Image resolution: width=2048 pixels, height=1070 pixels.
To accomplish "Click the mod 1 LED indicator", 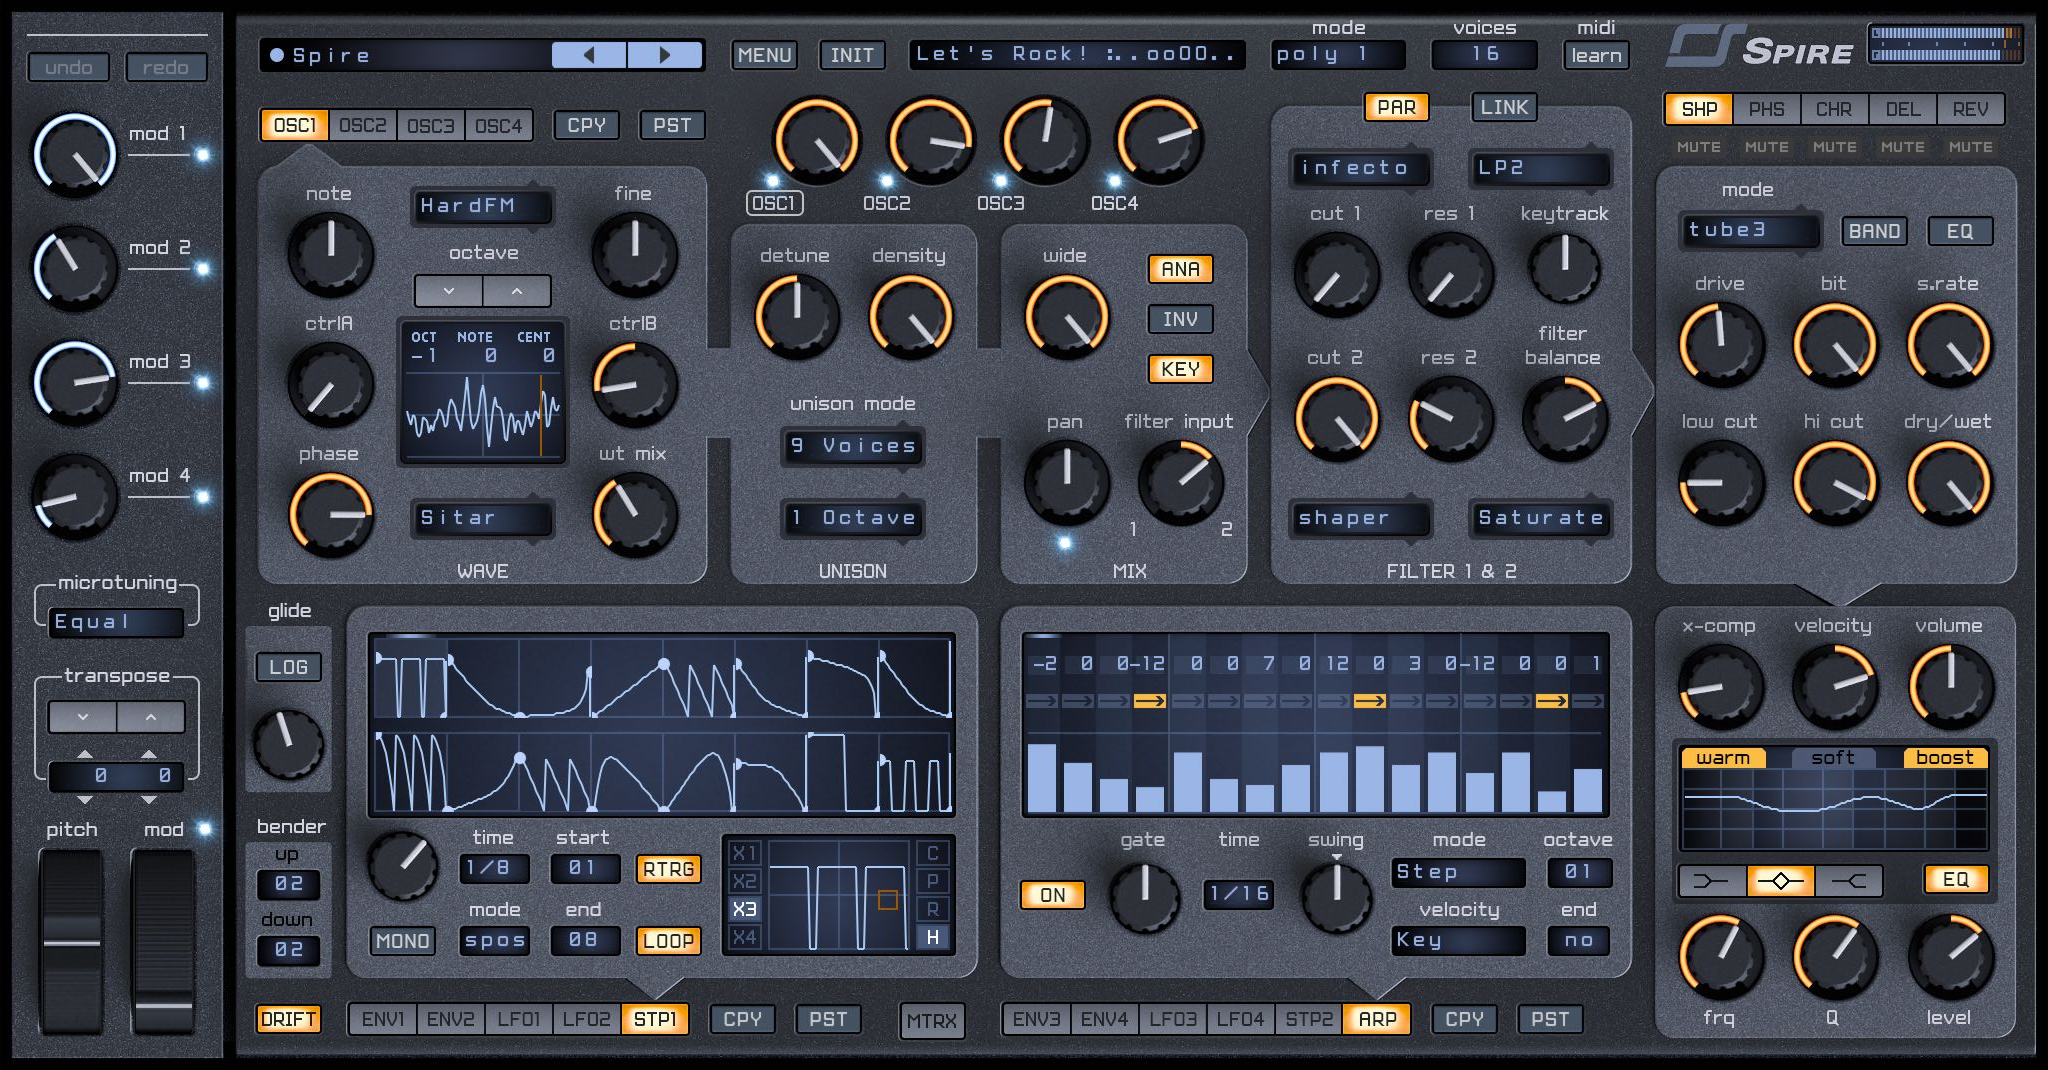I will tap(203, 155).
